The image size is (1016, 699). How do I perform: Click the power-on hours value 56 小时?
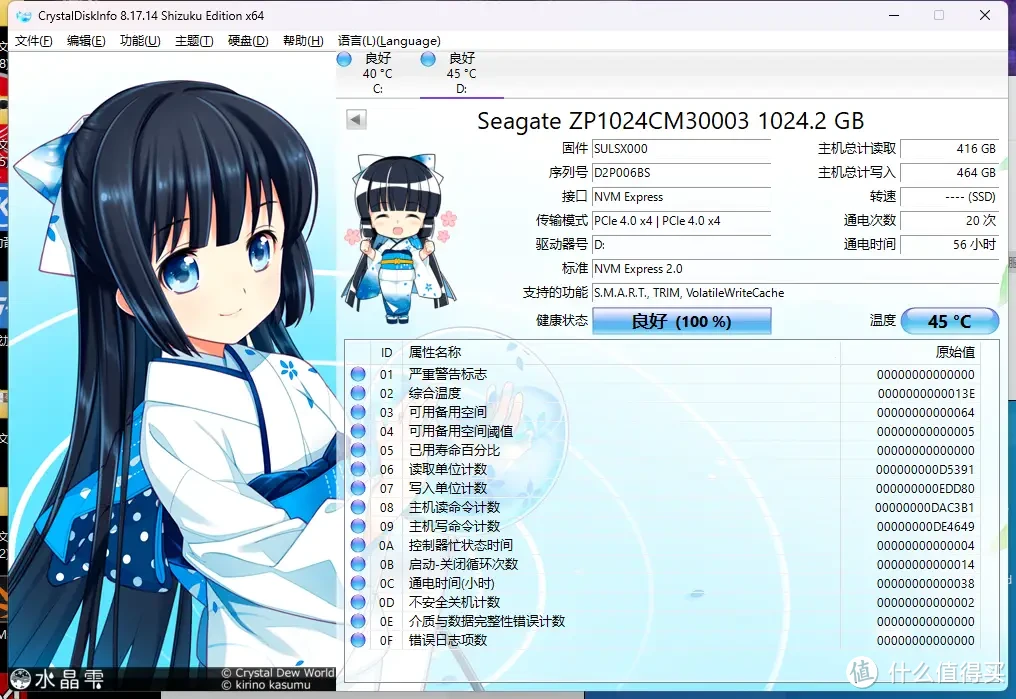click(x=949, y=245)
